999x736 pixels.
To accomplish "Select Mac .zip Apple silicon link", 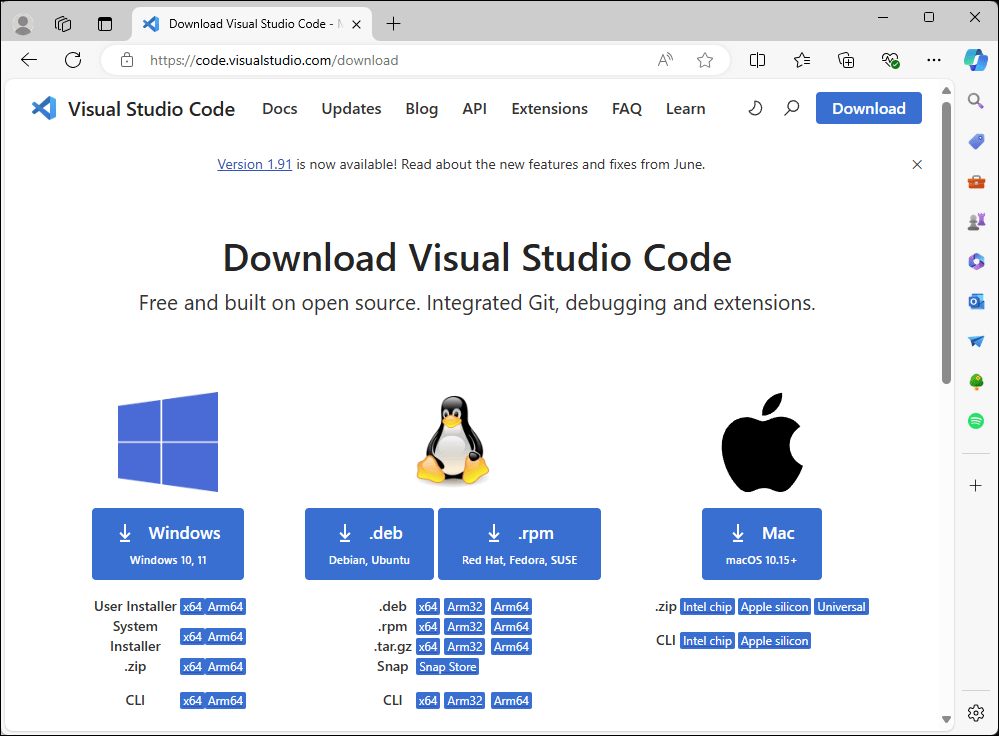I will (x=775, y=607).
